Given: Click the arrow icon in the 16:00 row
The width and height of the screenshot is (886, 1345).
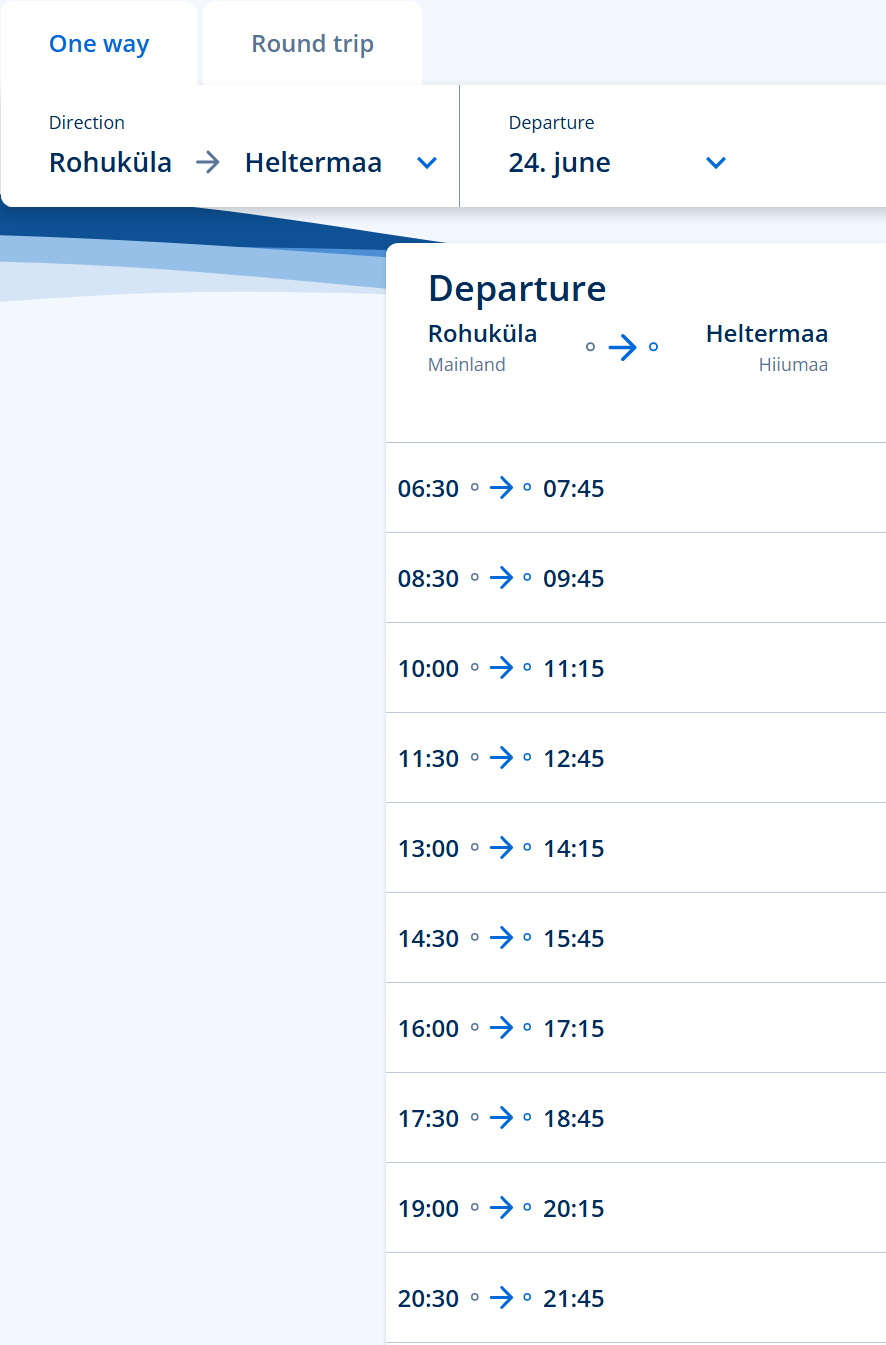Looking at the screenshot, I should tap(501, 1028).
